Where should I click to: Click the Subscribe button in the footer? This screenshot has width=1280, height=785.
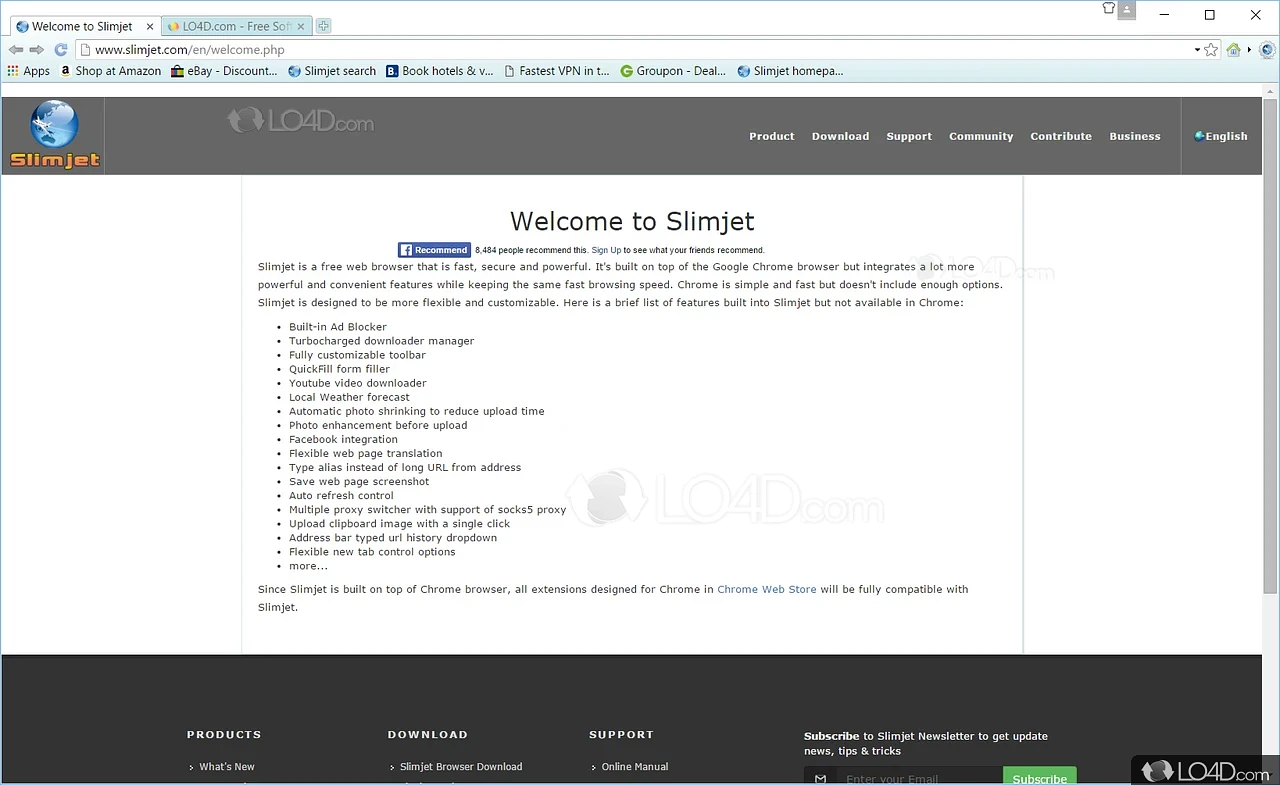1039,778
